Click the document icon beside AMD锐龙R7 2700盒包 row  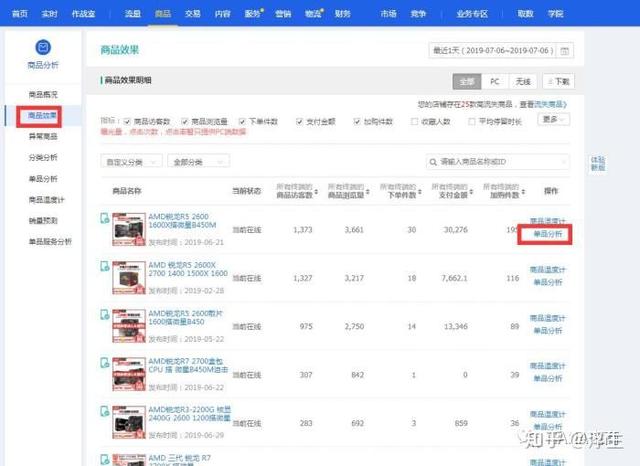(x=104, y=363)
